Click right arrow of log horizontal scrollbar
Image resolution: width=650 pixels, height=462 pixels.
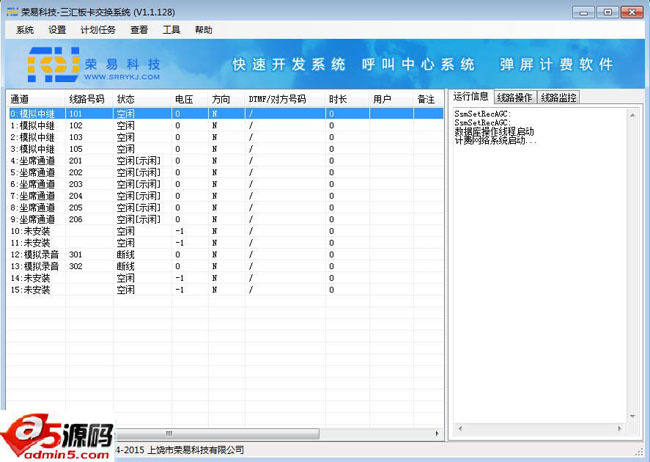[620, 428]
